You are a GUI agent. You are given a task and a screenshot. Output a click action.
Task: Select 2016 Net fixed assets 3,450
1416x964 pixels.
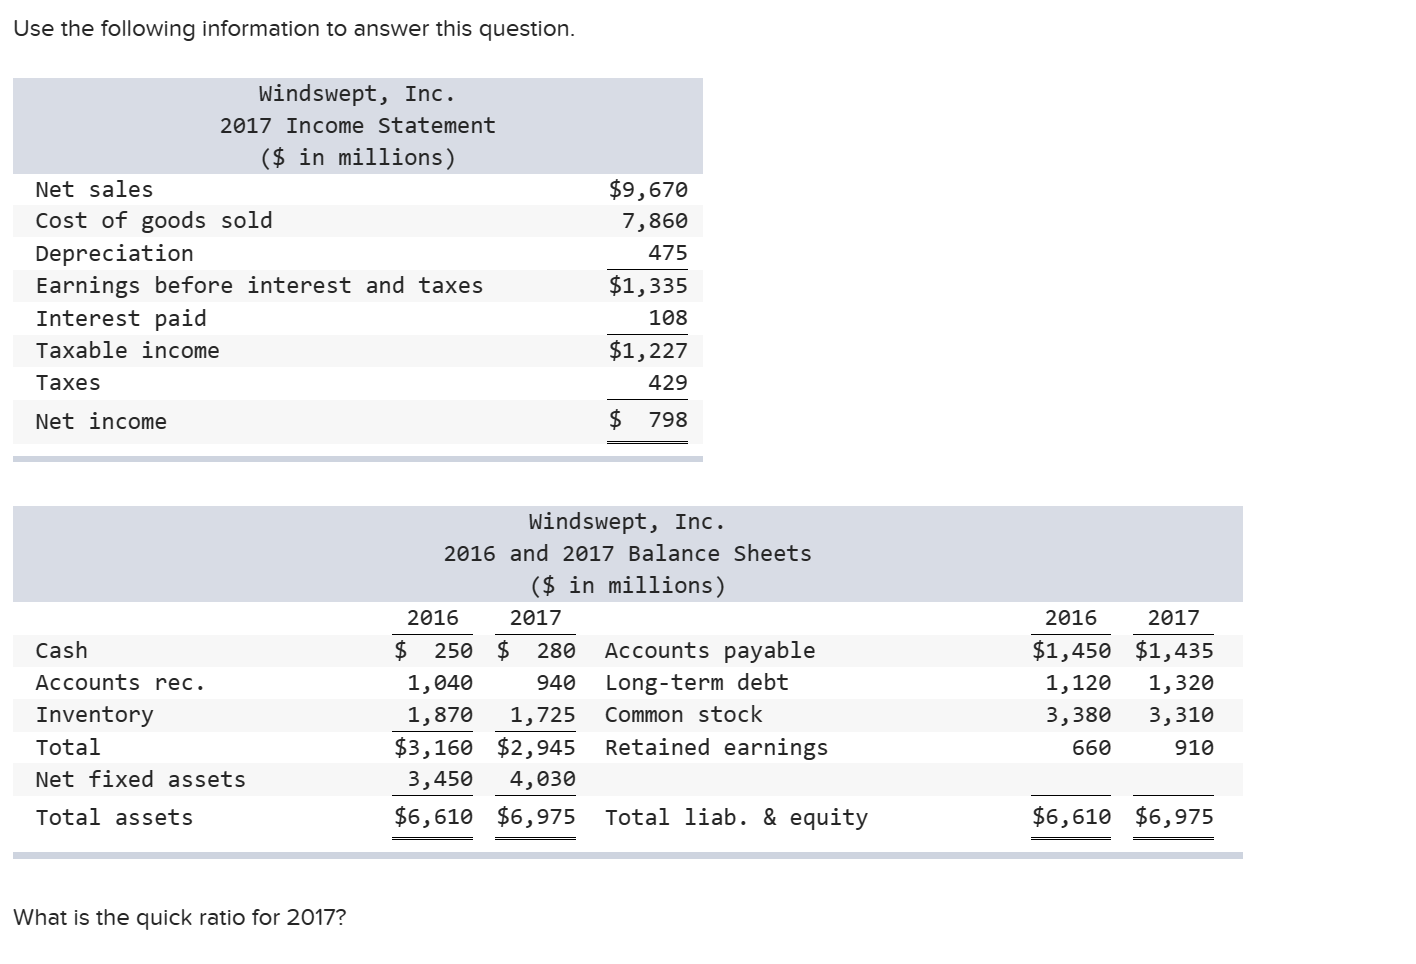click(440, 780)
